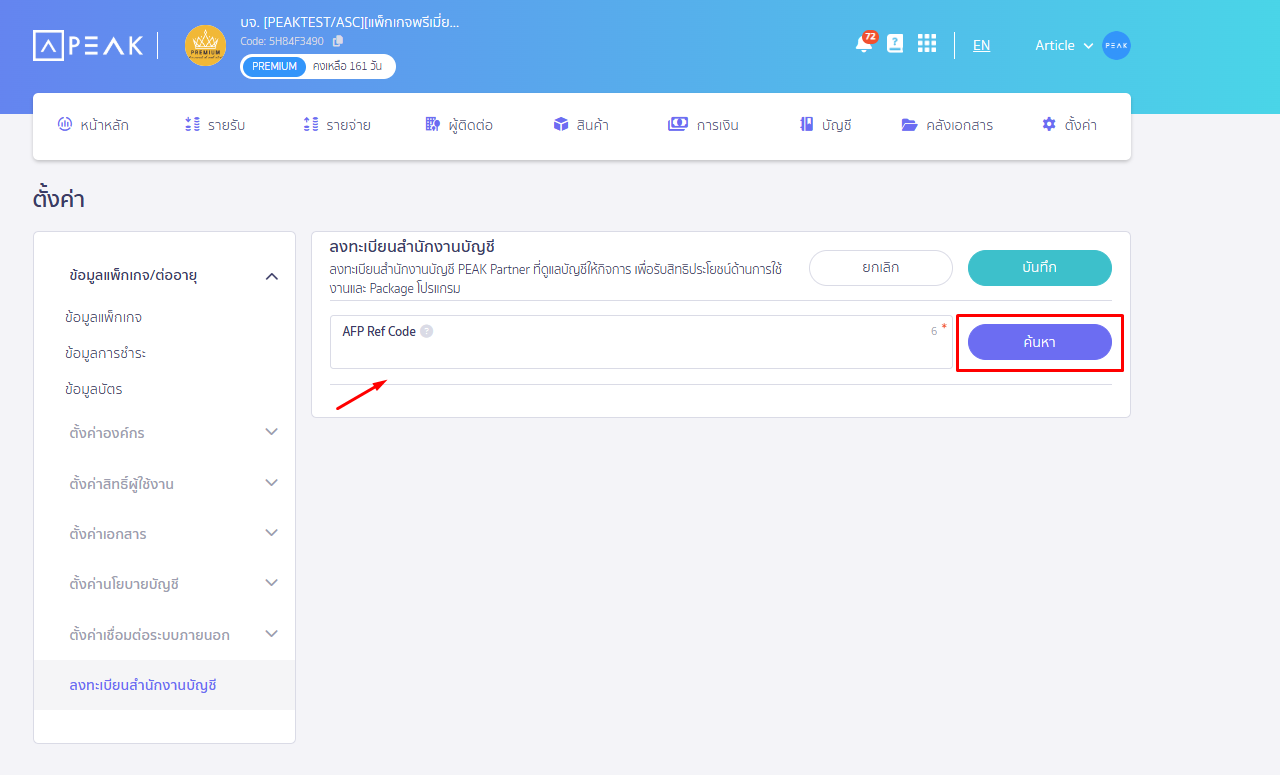
Task: Click the ค้นหา search button
Action: pos(1039,342)
